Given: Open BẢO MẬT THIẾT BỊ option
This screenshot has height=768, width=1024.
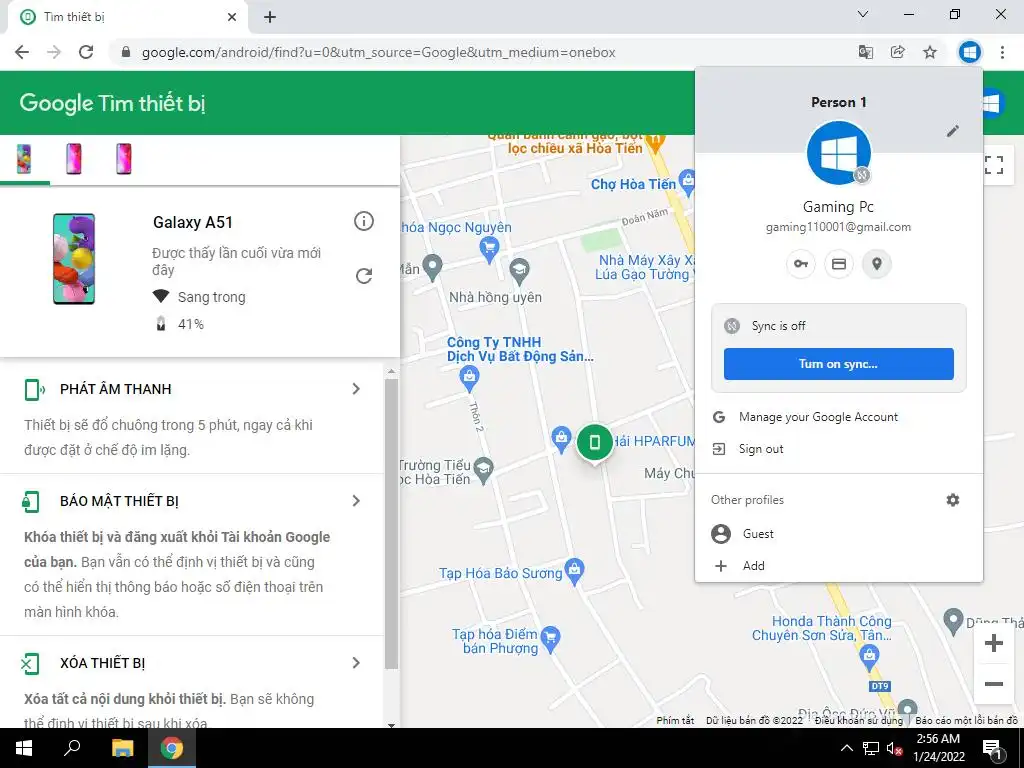Looking at the screenshot, I should [192, 554].
